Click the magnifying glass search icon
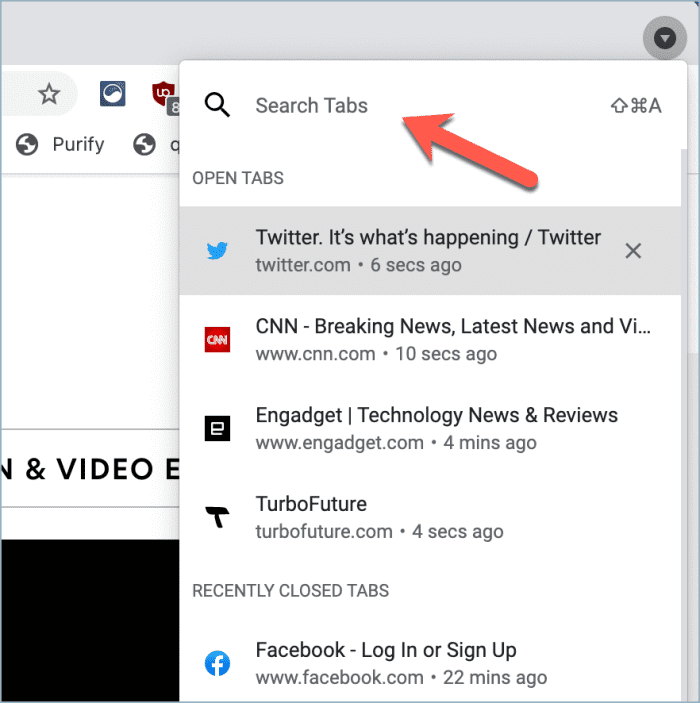The width and height of the screenshot is (700, 703). pyautogui.click(x=217, y=105)
